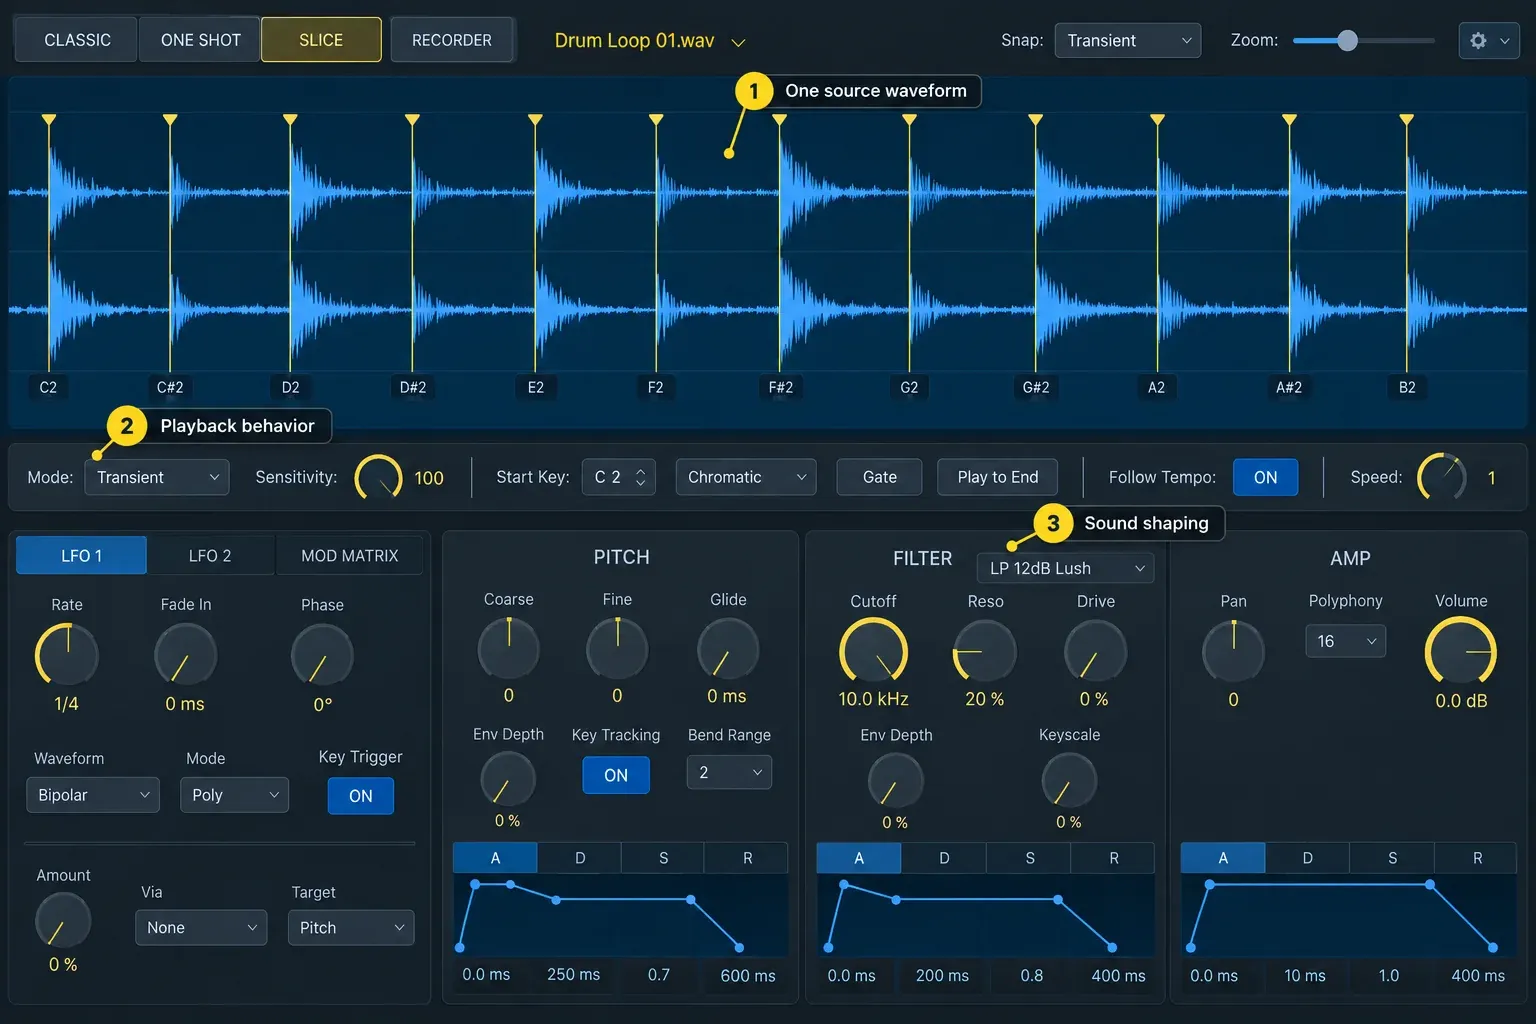Image resolution: width=1536 pixels, height=1024 pixels.
Task: Open the Via None dropdown
Action: 201,928
